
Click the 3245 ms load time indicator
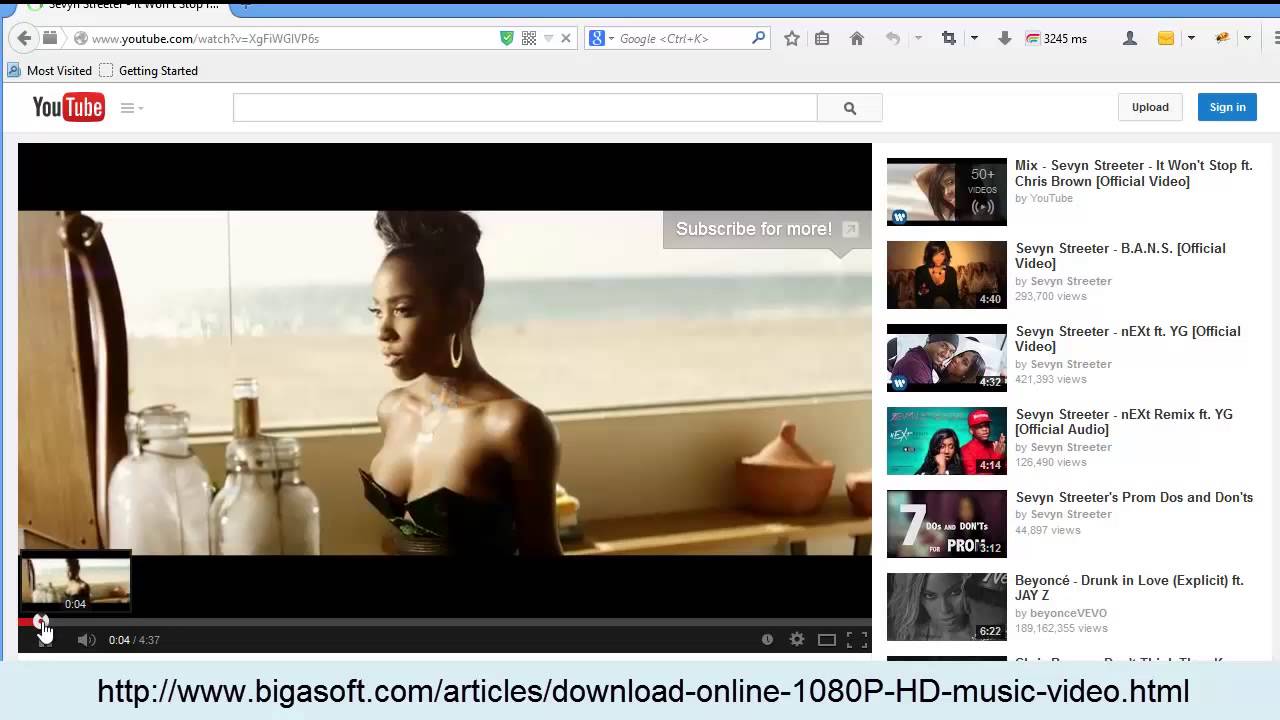coord(1056,38)
